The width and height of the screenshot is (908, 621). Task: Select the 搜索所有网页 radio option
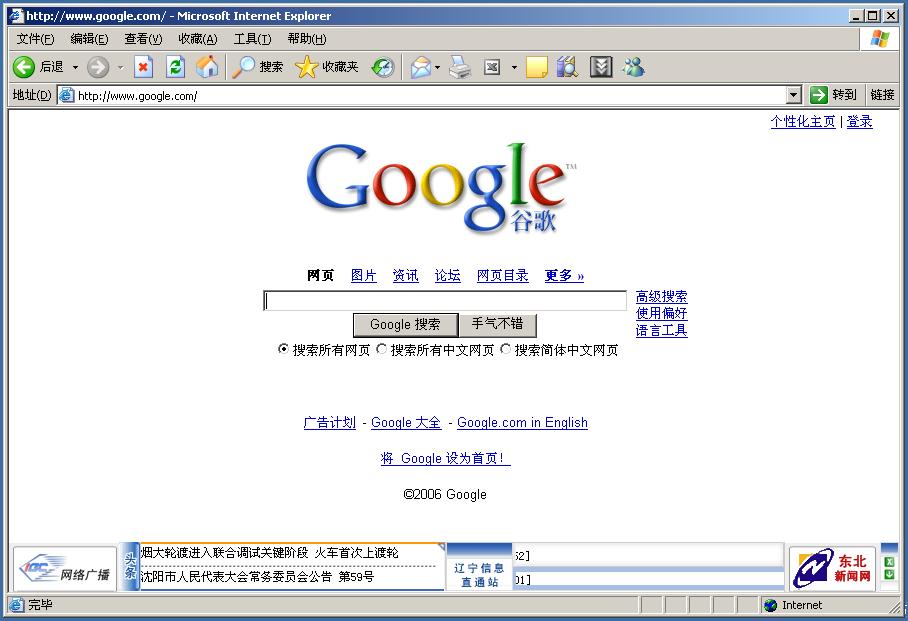click(x=283, y=349)
